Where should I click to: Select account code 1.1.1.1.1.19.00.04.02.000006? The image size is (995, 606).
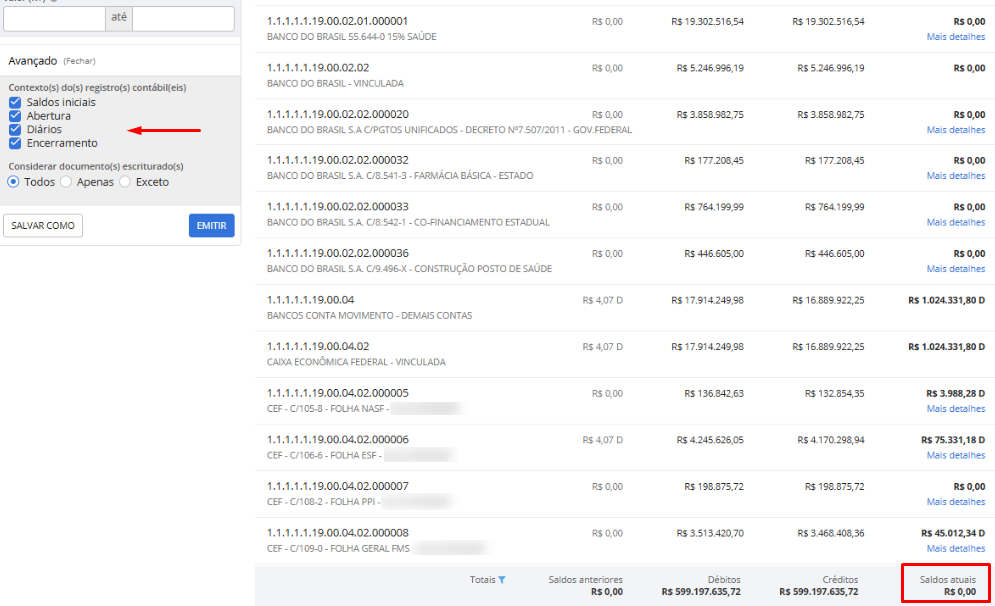[338, 440]
